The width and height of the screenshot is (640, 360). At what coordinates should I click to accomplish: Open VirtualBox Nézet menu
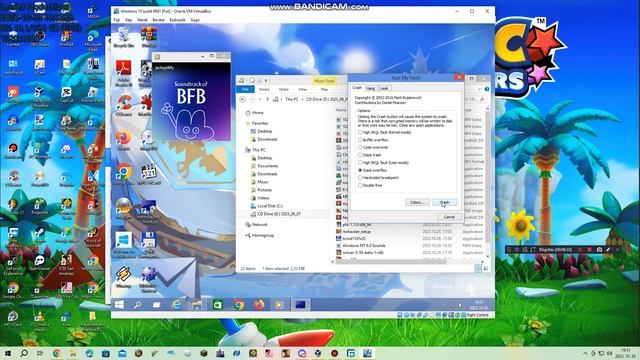coord(142,20)
